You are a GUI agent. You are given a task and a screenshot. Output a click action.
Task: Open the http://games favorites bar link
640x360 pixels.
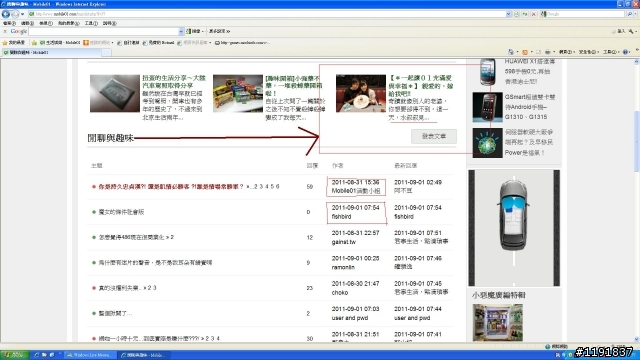tap(242, 42)
